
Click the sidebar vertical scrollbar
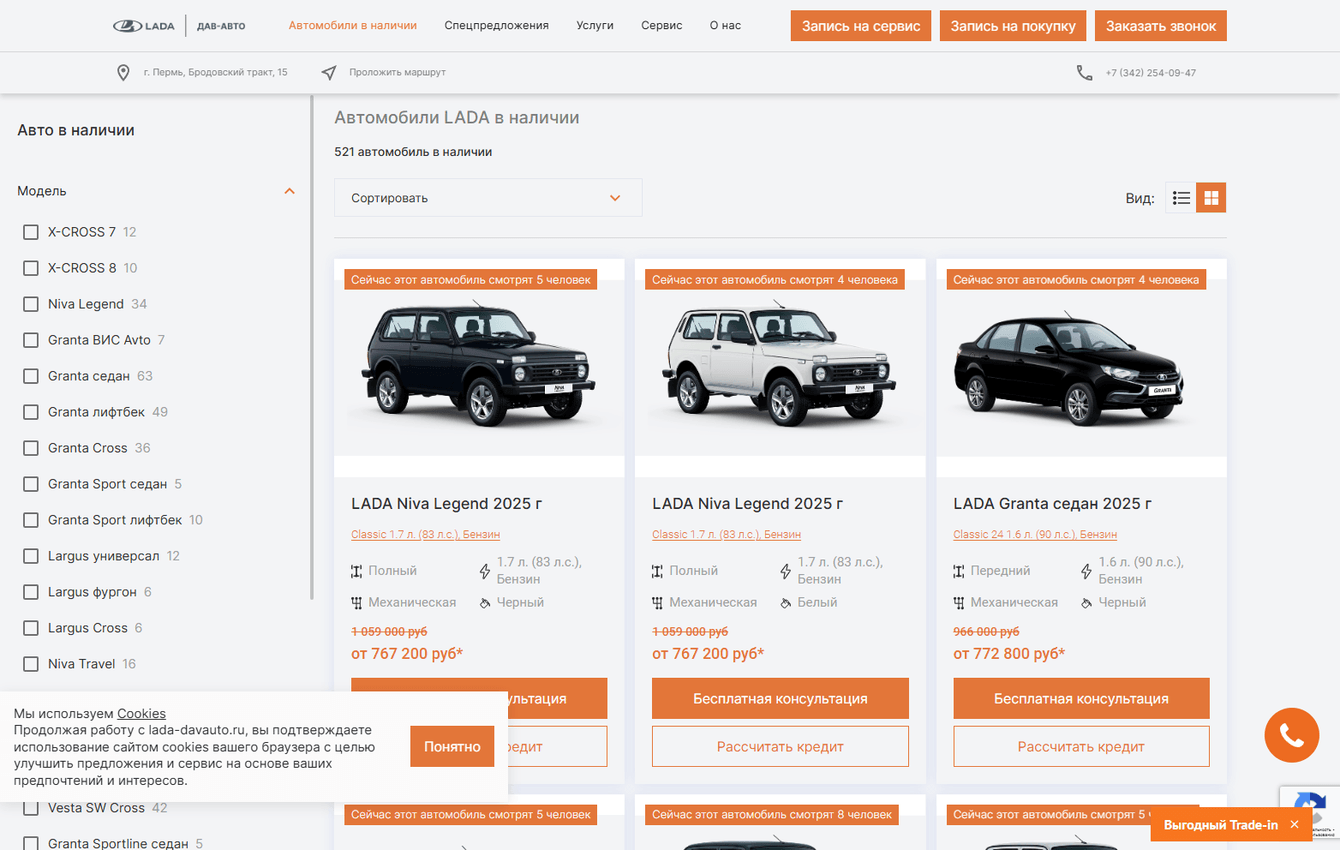click(312, 348)
